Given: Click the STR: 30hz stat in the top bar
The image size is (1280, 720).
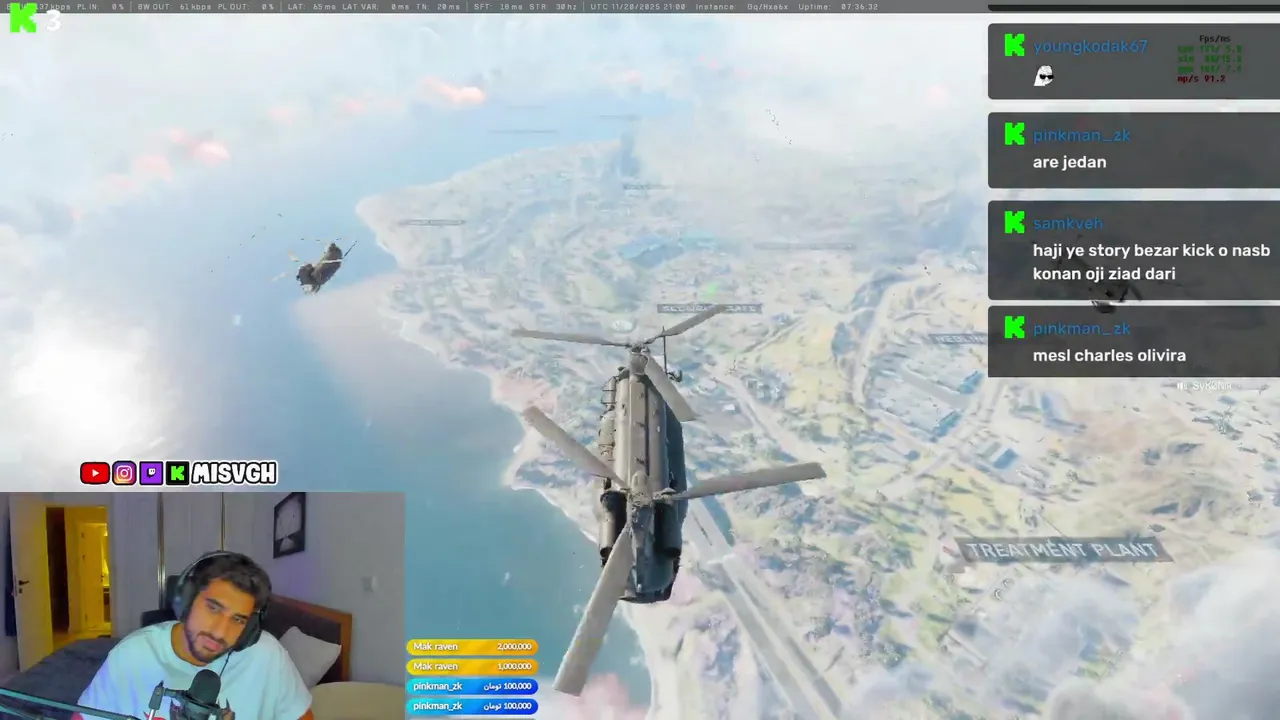Looking at the screenshot, I should [554, 7].
